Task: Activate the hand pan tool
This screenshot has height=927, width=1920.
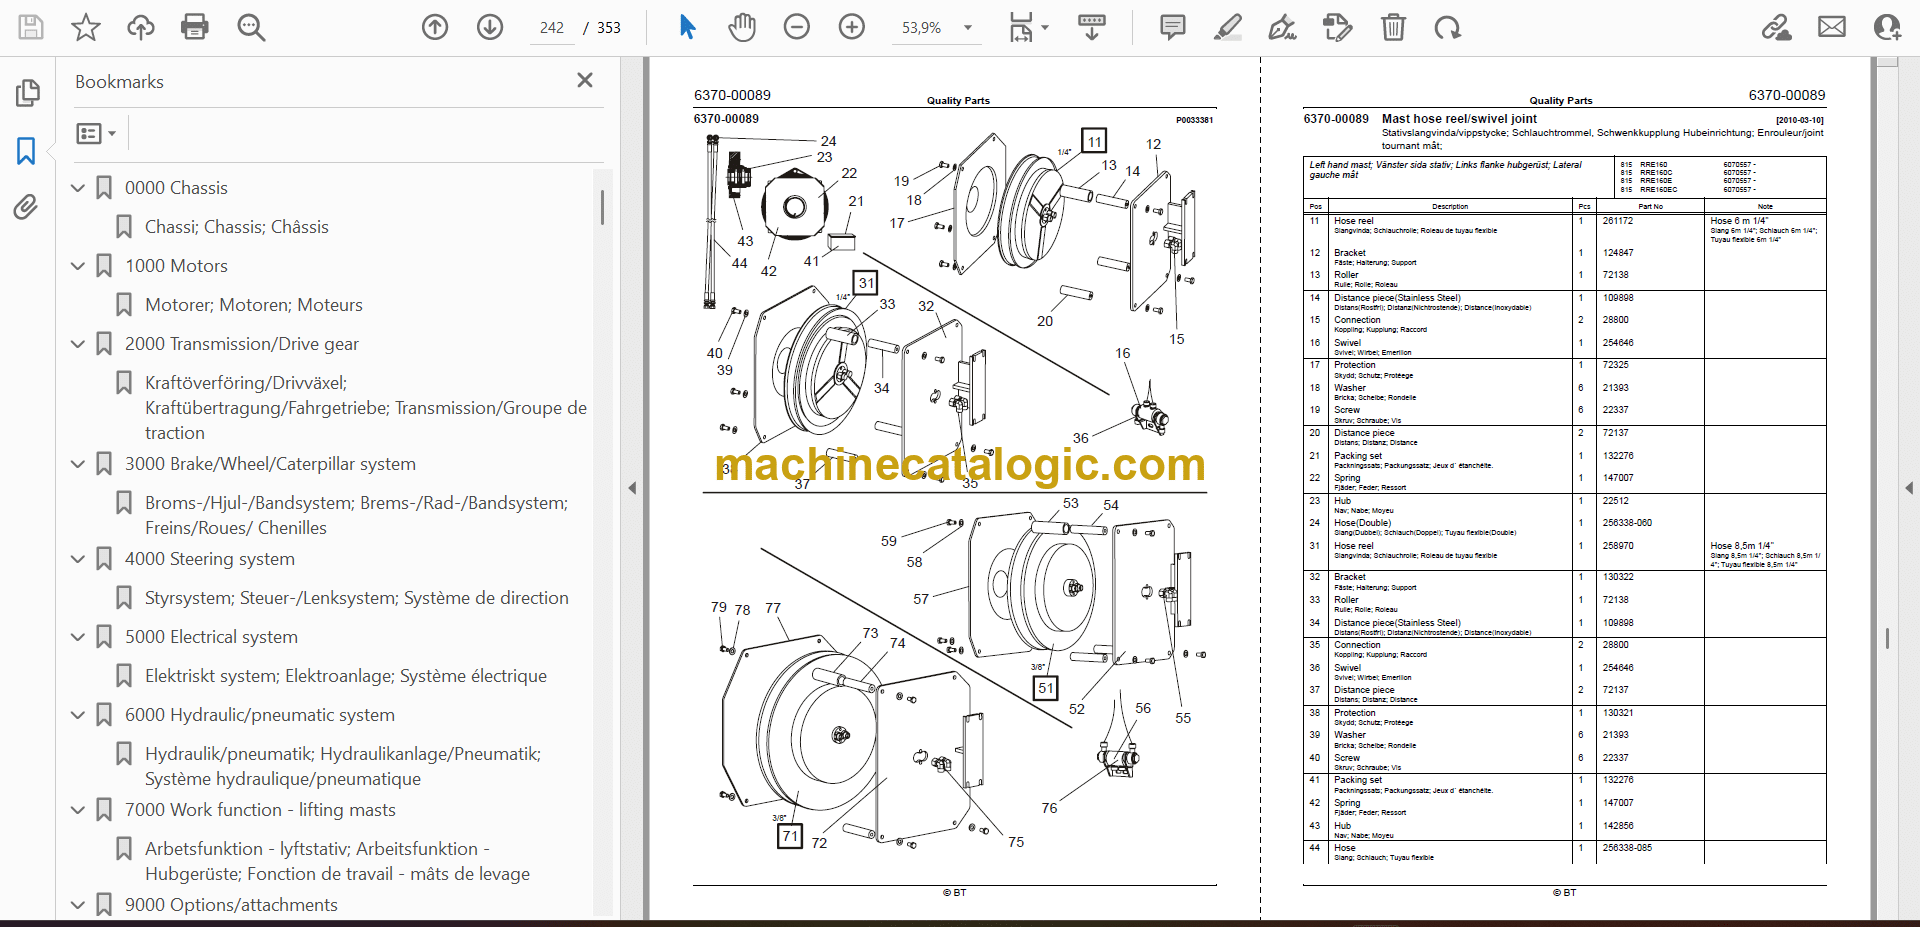Action: coord(742,27)
